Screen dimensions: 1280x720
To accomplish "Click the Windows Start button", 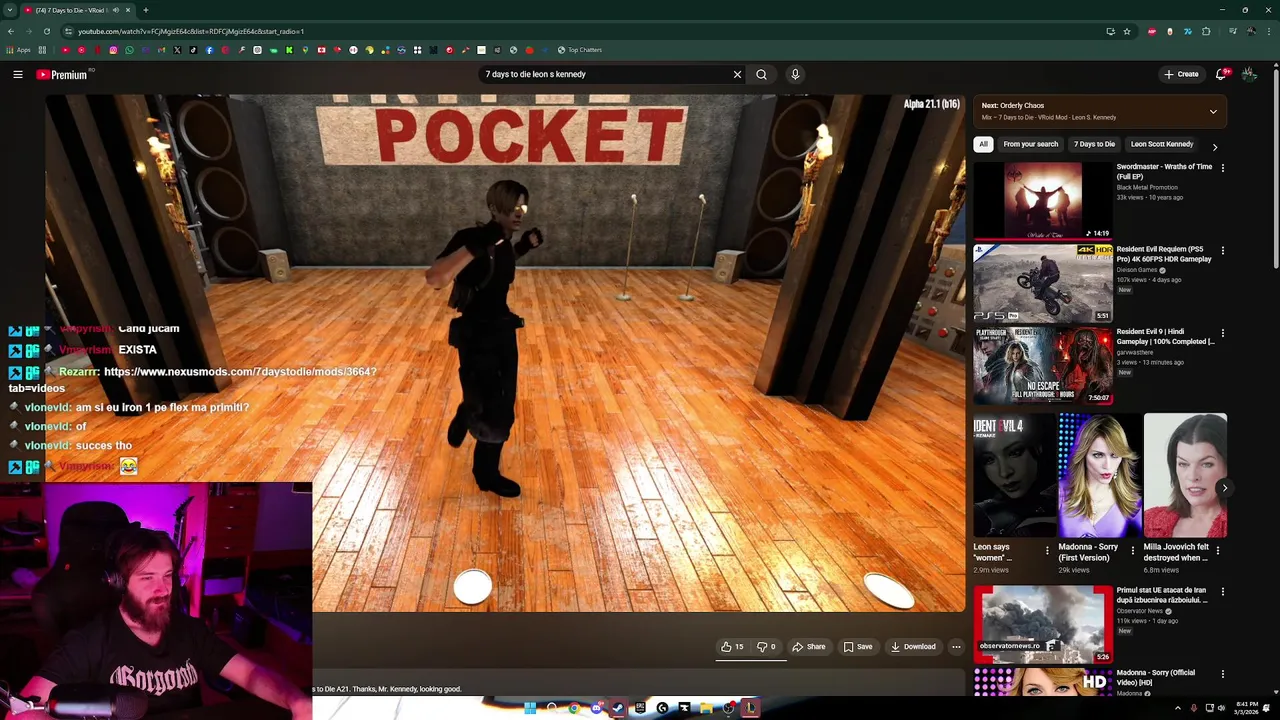I will click(530, 708).
